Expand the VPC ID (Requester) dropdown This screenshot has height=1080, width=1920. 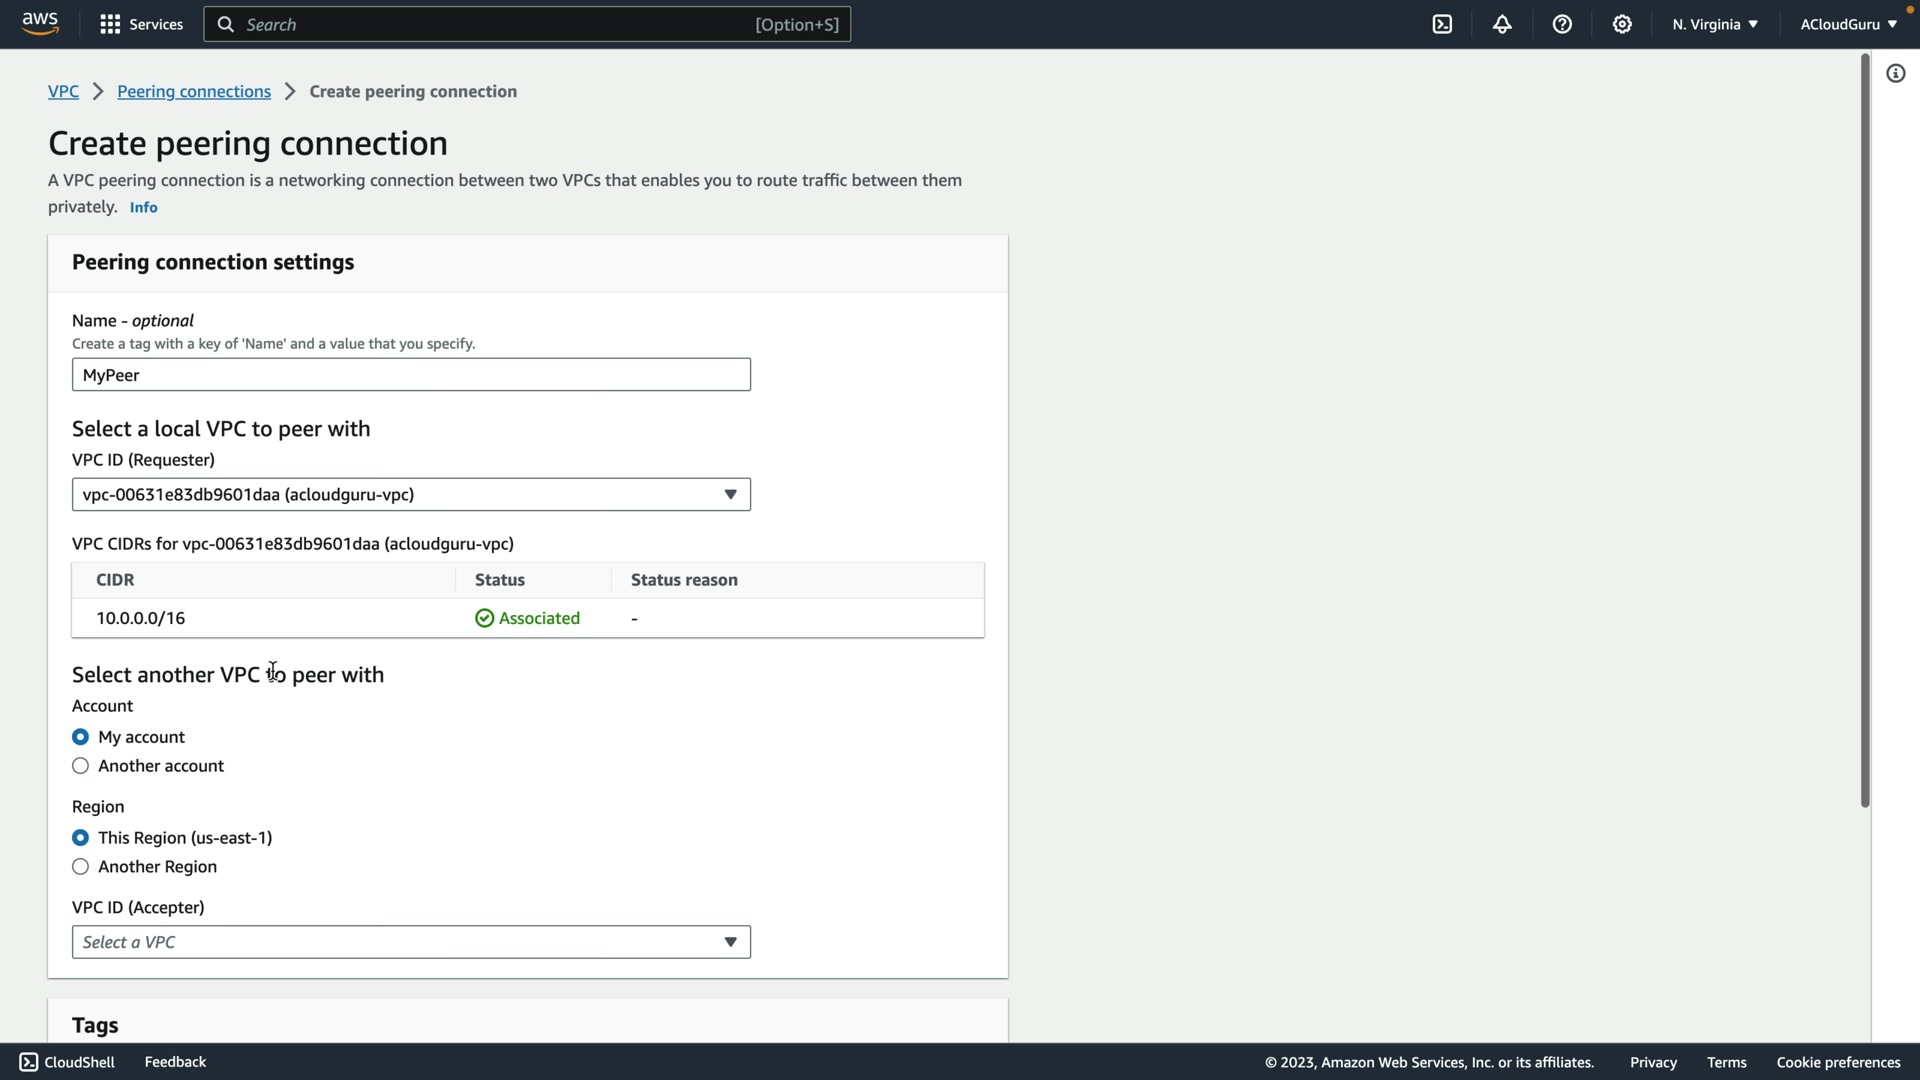tap(411, 495)
